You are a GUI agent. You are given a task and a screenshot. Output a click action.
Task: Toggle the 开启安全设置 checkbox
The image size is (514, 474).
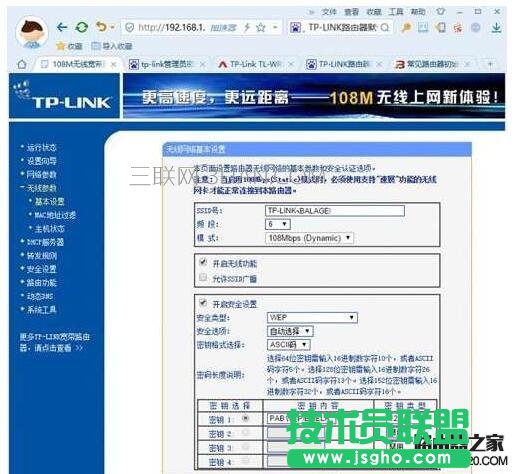point(202,303)
